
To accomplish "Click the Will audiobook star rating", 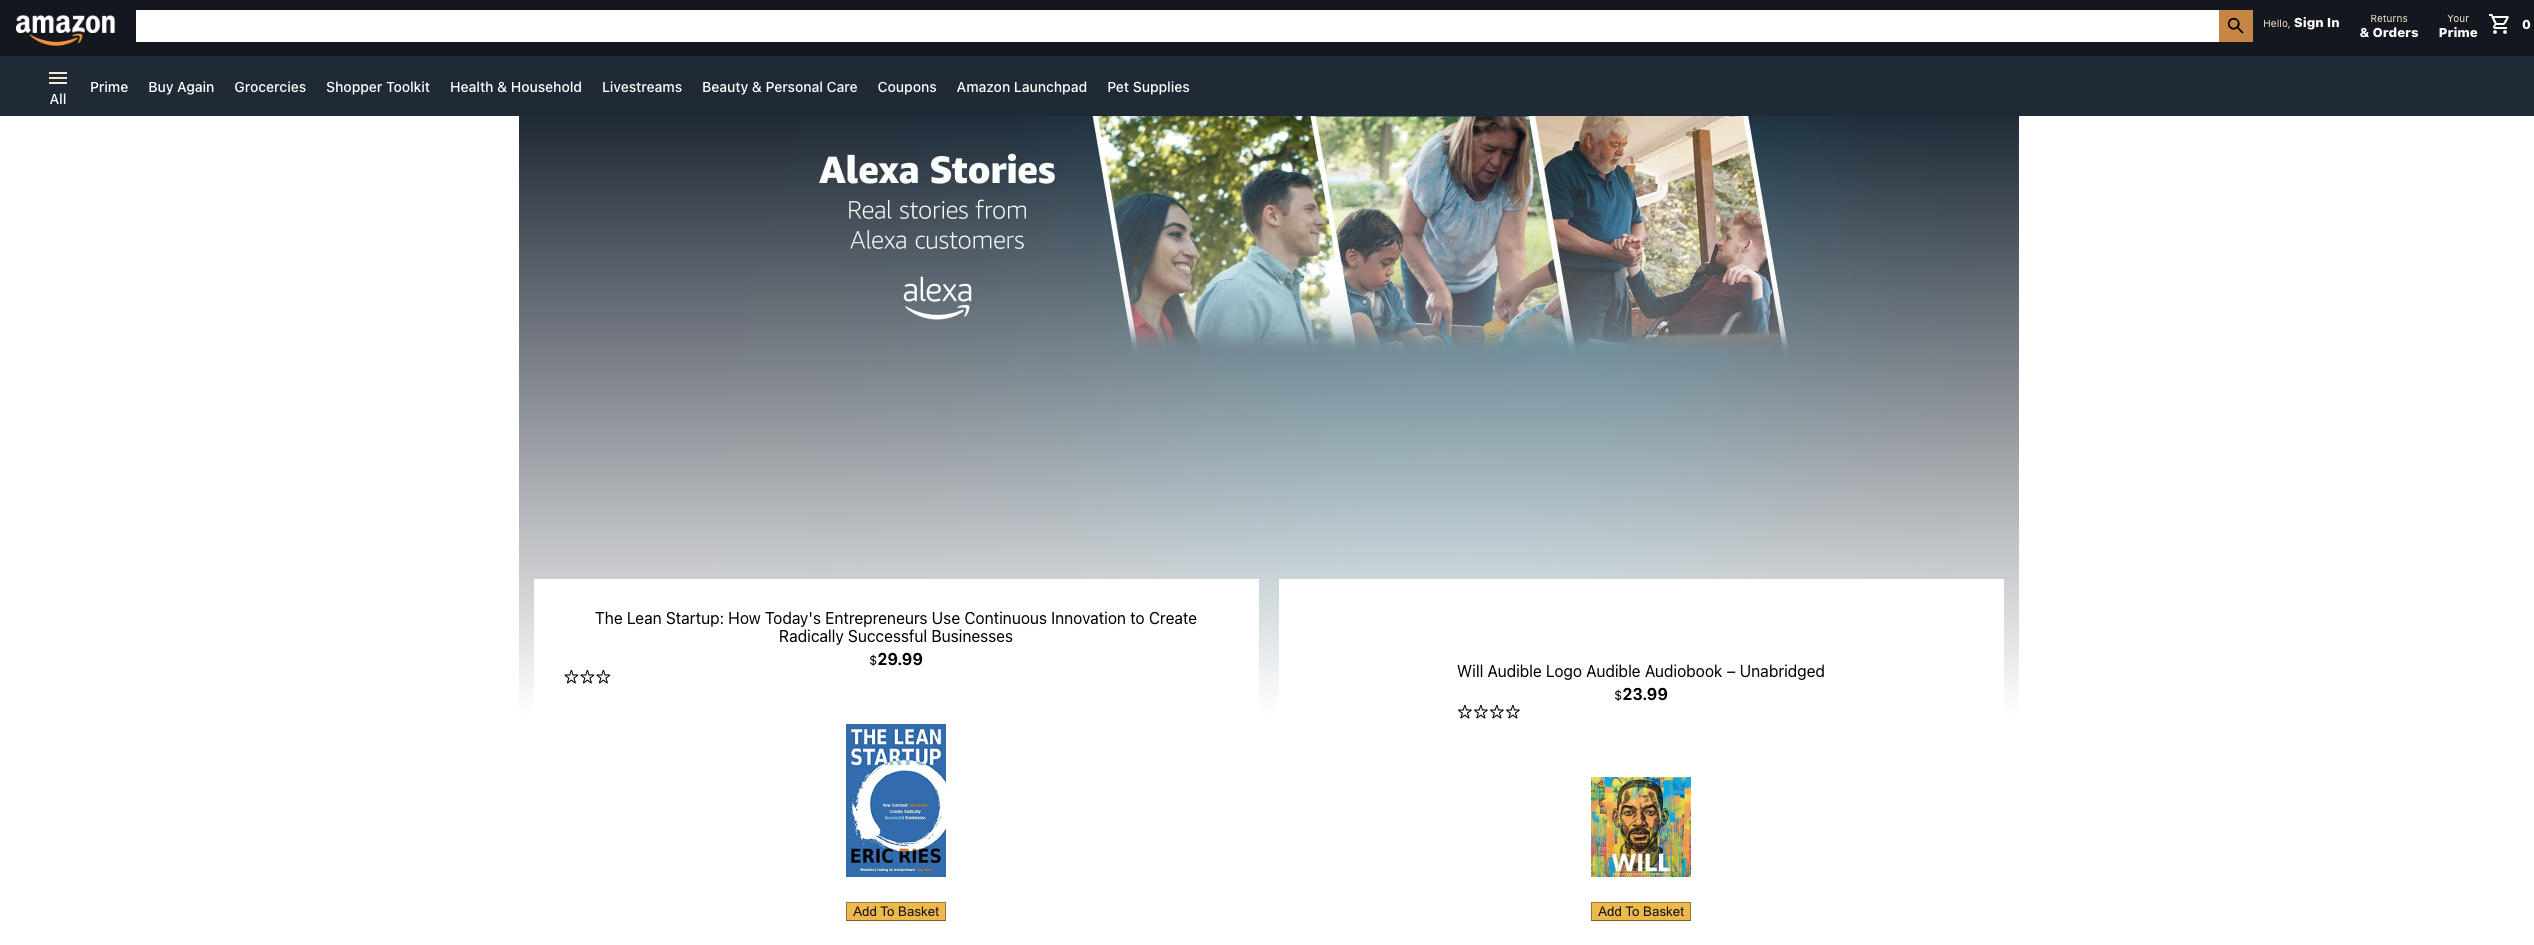I will pos(1488,712).
